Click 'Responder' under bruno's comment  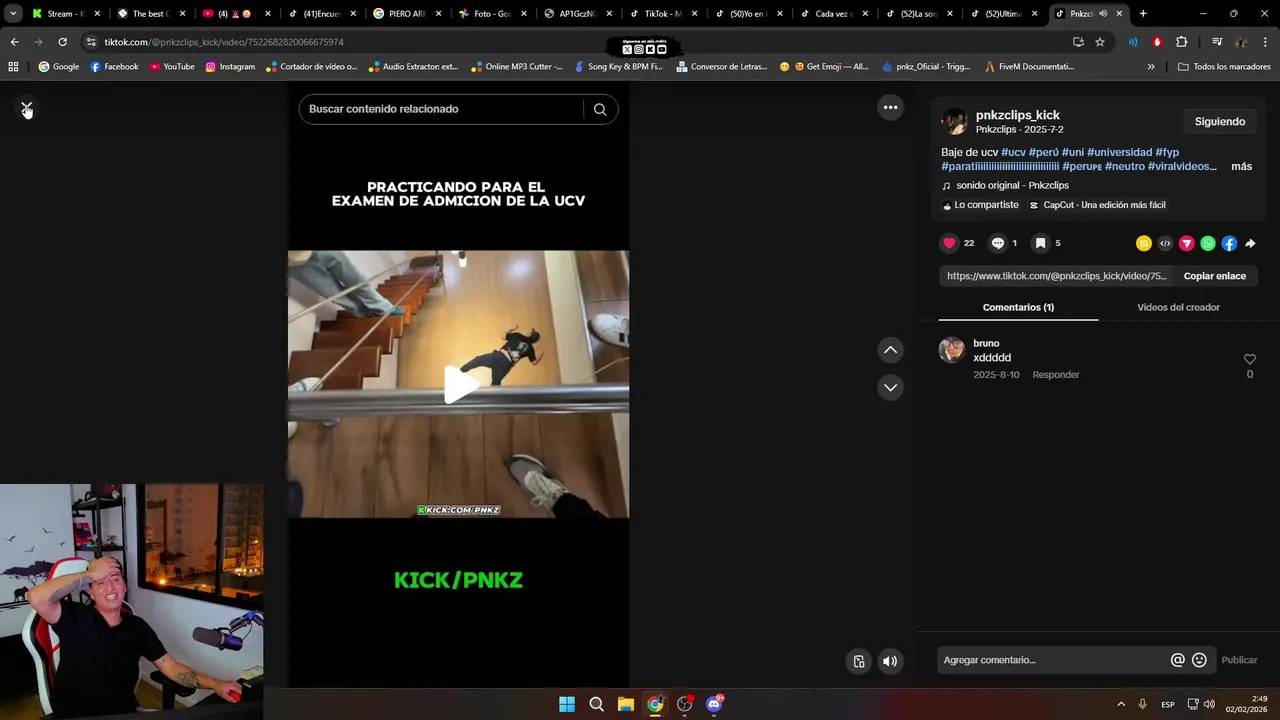click(1055, 375)
